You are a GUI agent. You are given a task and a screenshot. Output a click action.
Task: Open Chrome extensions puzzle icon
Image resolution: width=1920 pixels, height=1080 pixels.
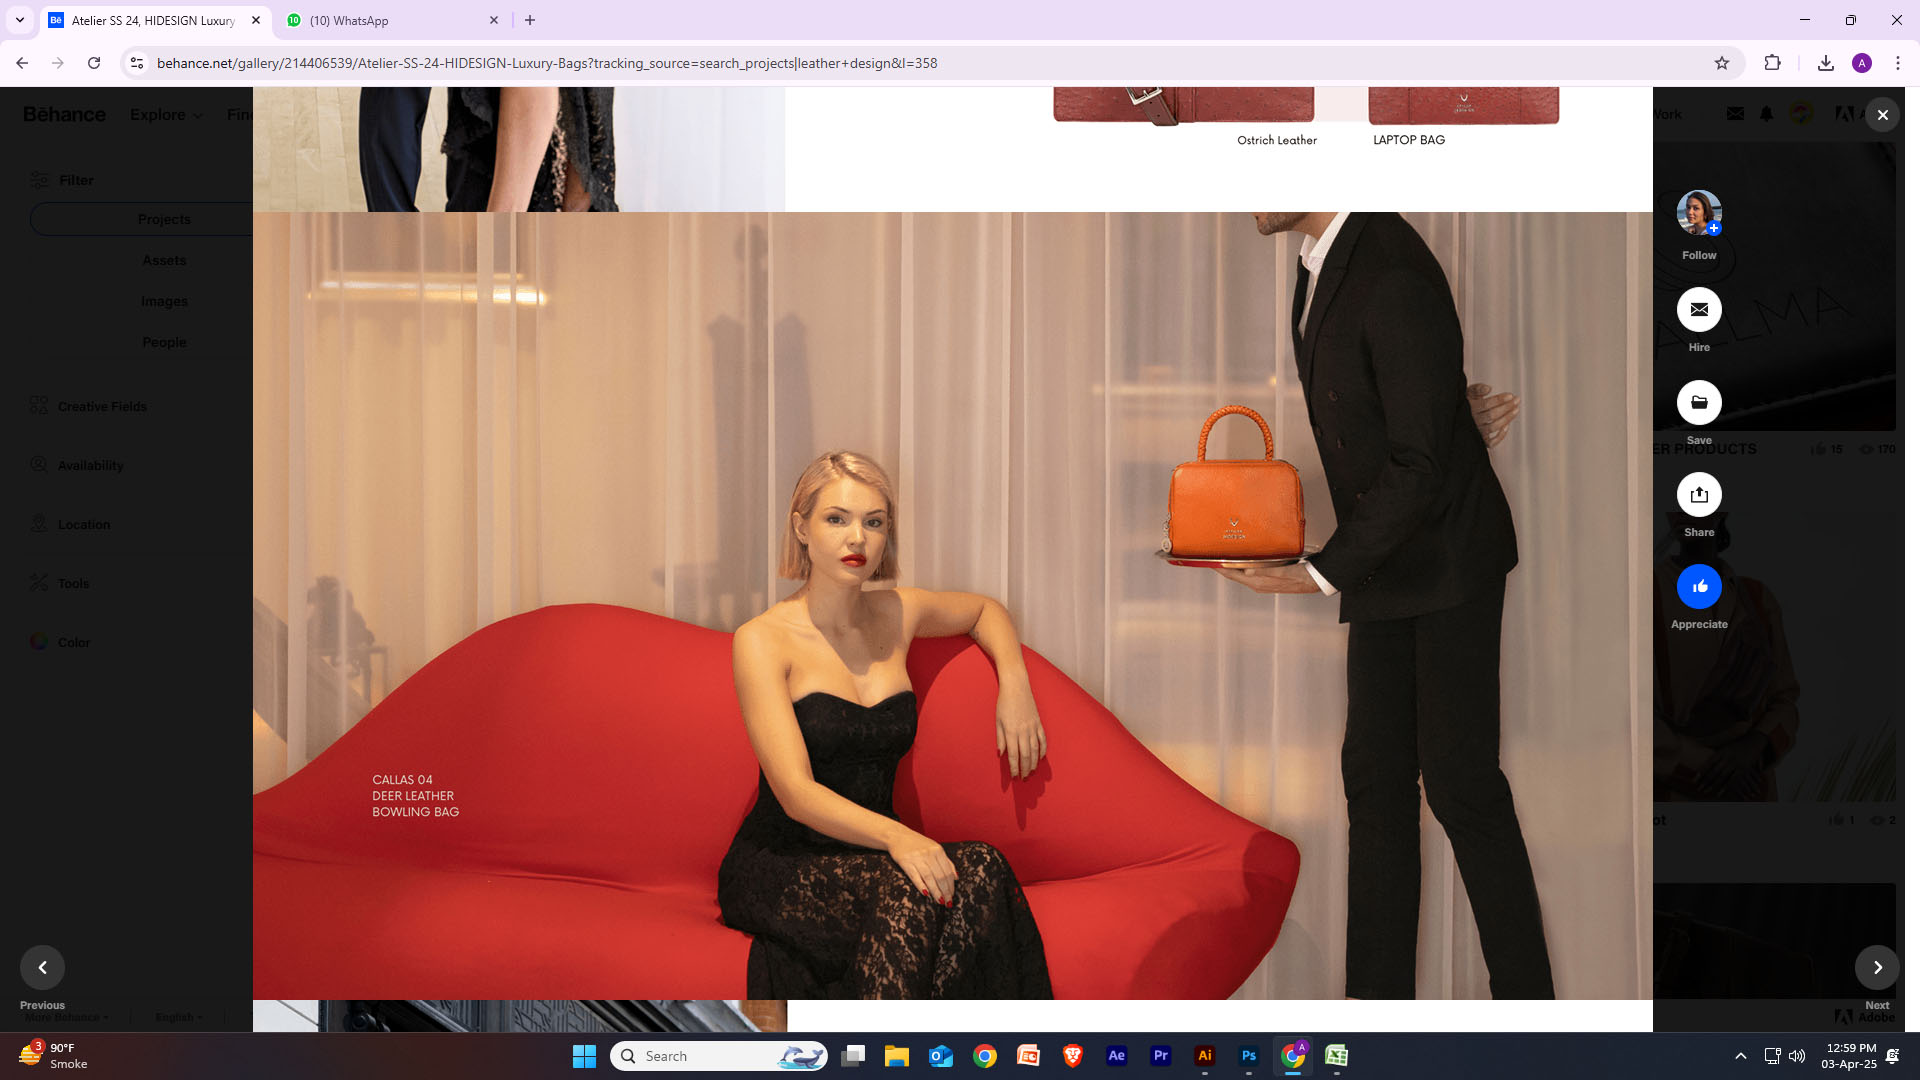[1772, 63]
